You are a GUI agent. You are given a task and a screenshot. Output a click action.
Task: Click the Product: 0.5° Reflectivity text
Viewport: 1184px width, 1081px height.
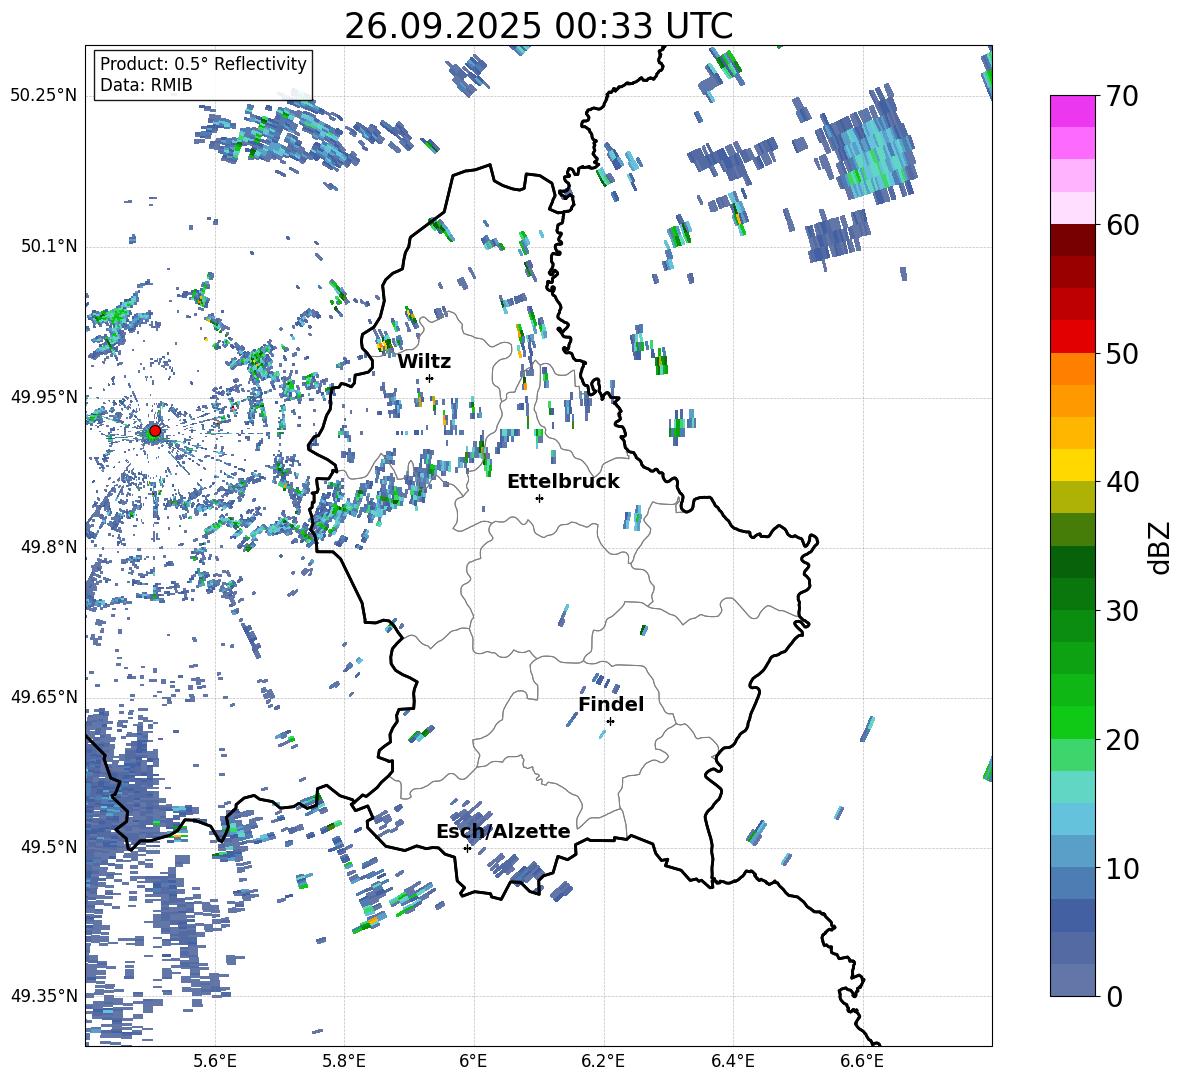coord(203,63)
